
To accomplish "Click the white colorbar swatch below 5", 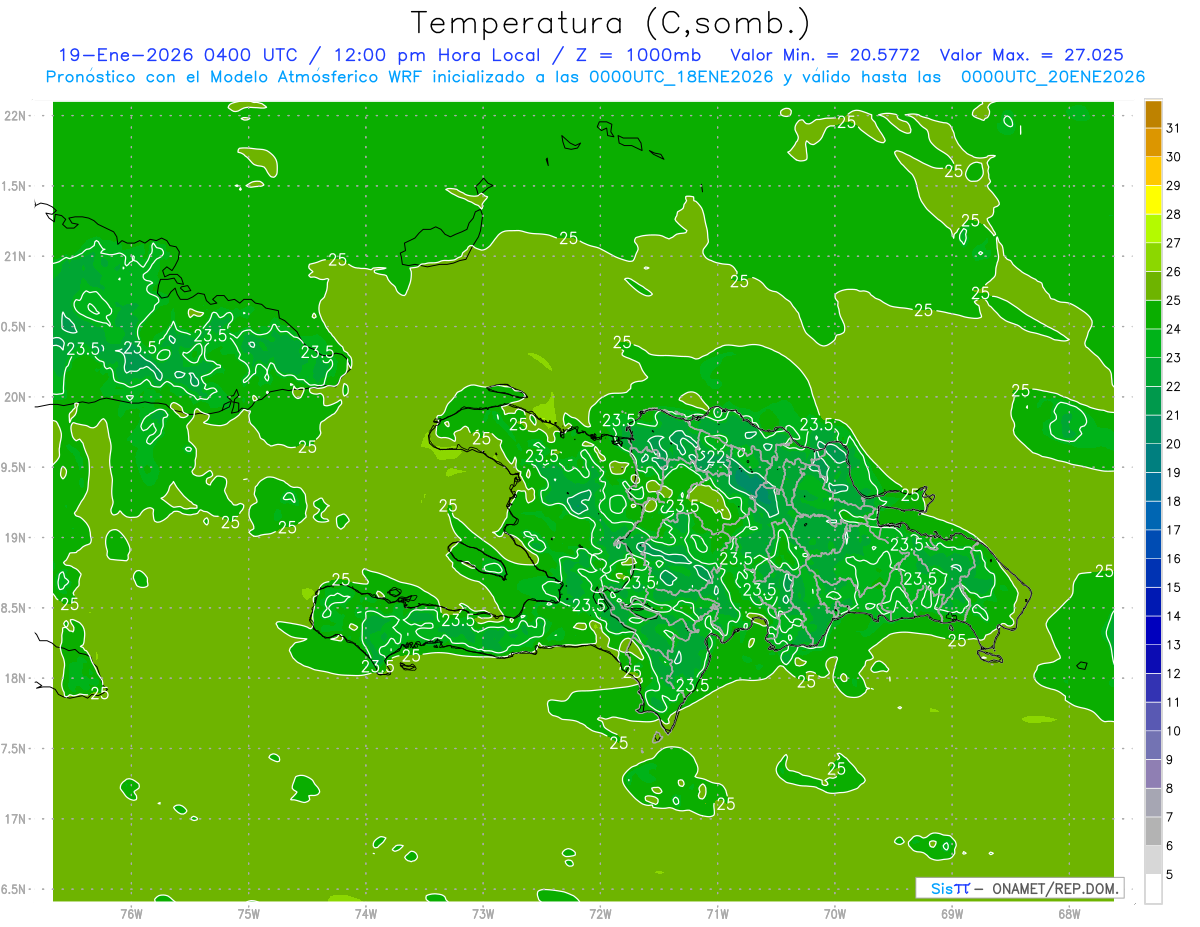I will [x=1153, y=889].
